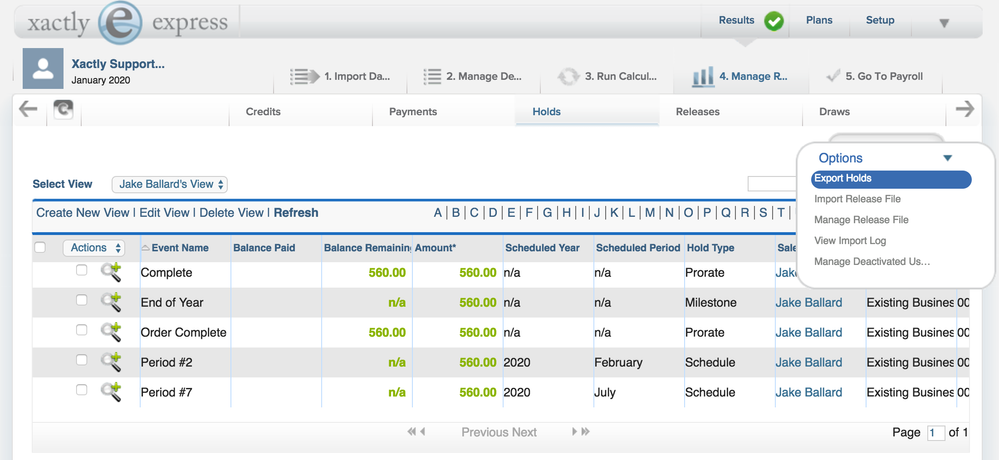Select Manage Deactivated Users option

(872, 262)
